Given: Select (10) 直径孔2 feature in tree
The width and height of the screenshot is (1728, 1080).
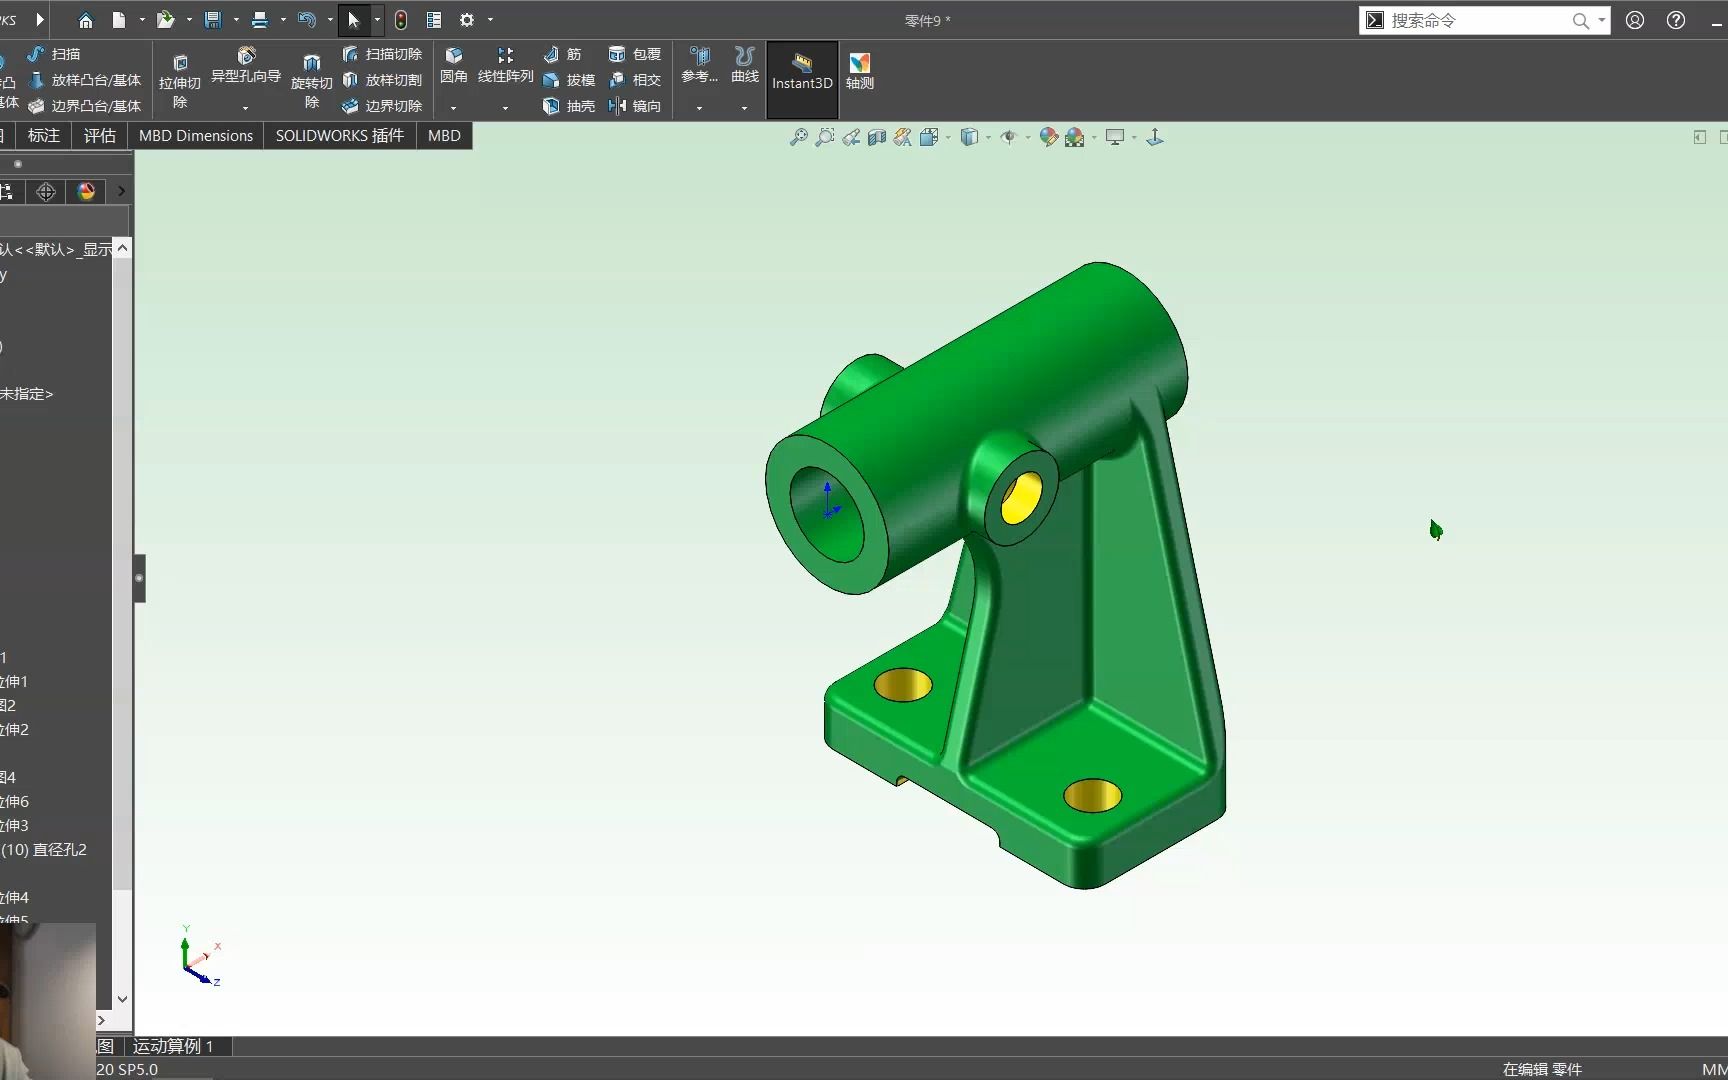Looking at the screenshot, I should coord(44,850).
